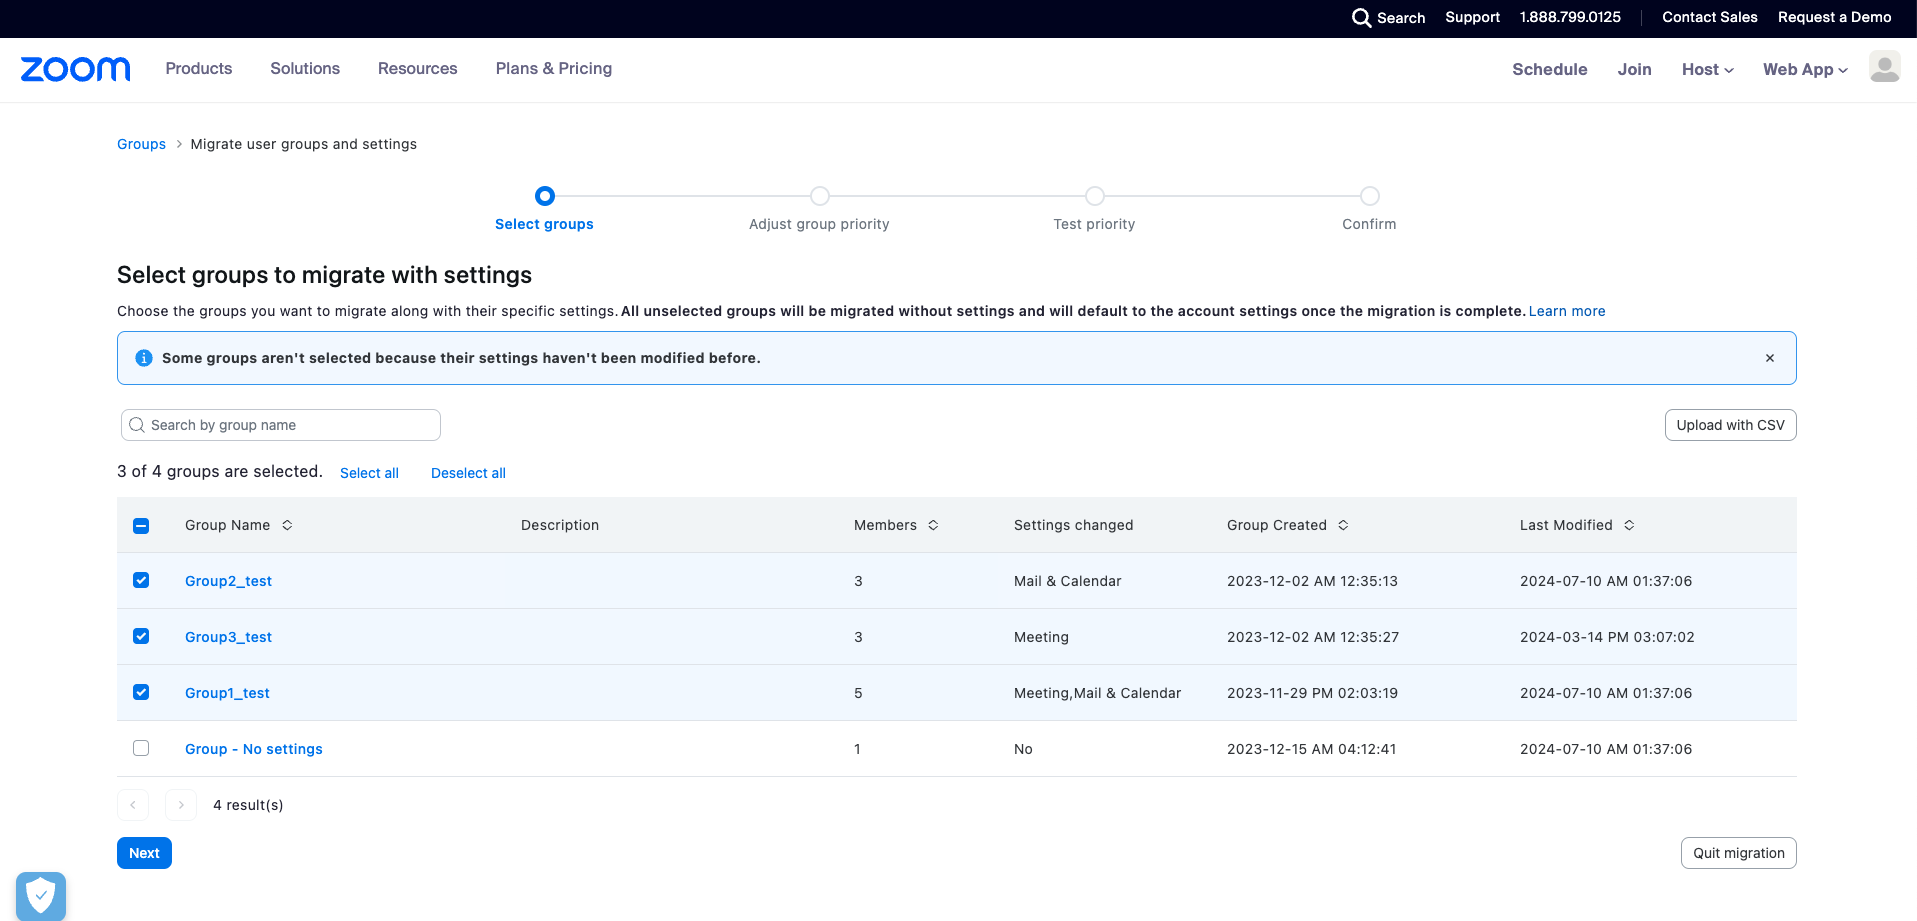Open the Search magnifier in top bar

coord(1361,18)
